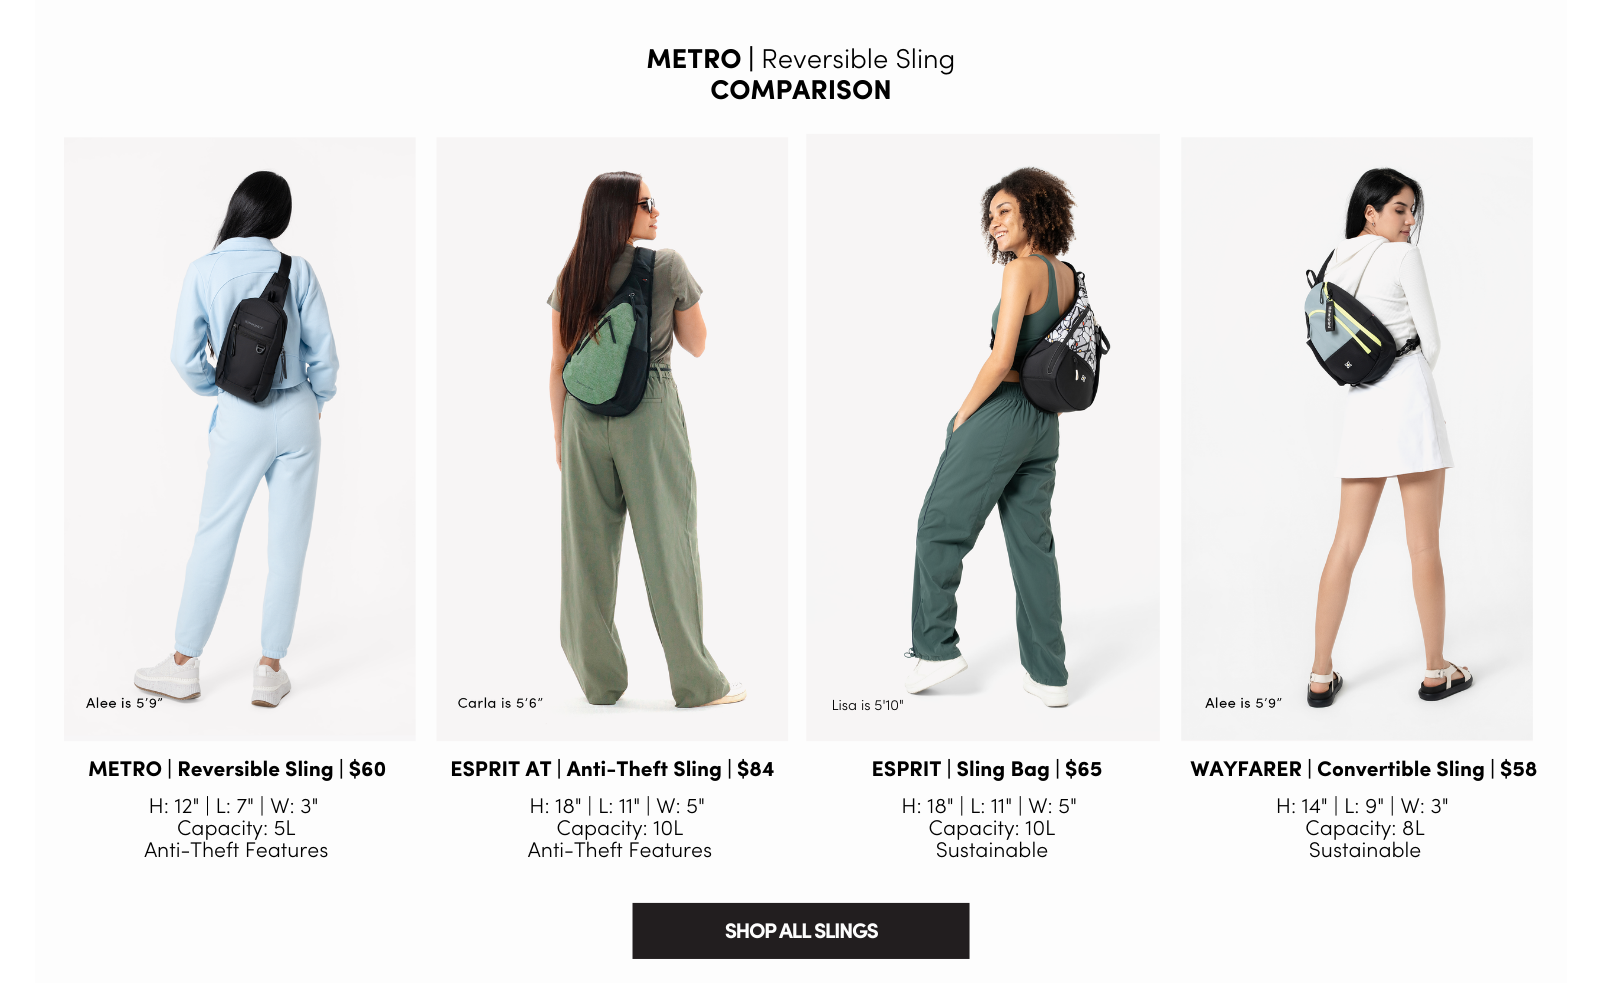Select the ESPRIT AT | Anti-Theft Sling | $84 title
Viewport: 1600px width, 1000px height.
(x=612, y=769)
